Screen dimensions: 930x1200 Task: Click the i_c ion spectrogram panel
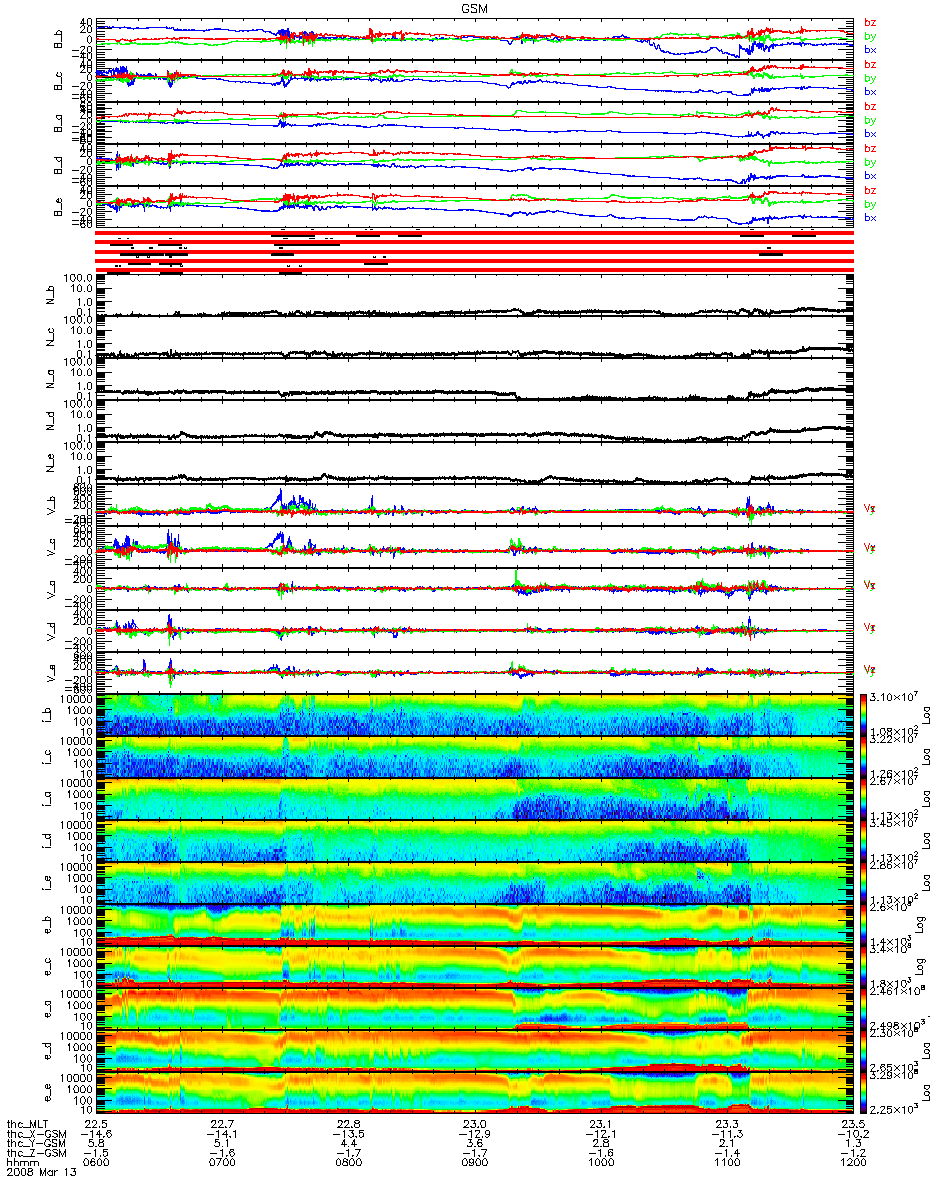point(474,758)
